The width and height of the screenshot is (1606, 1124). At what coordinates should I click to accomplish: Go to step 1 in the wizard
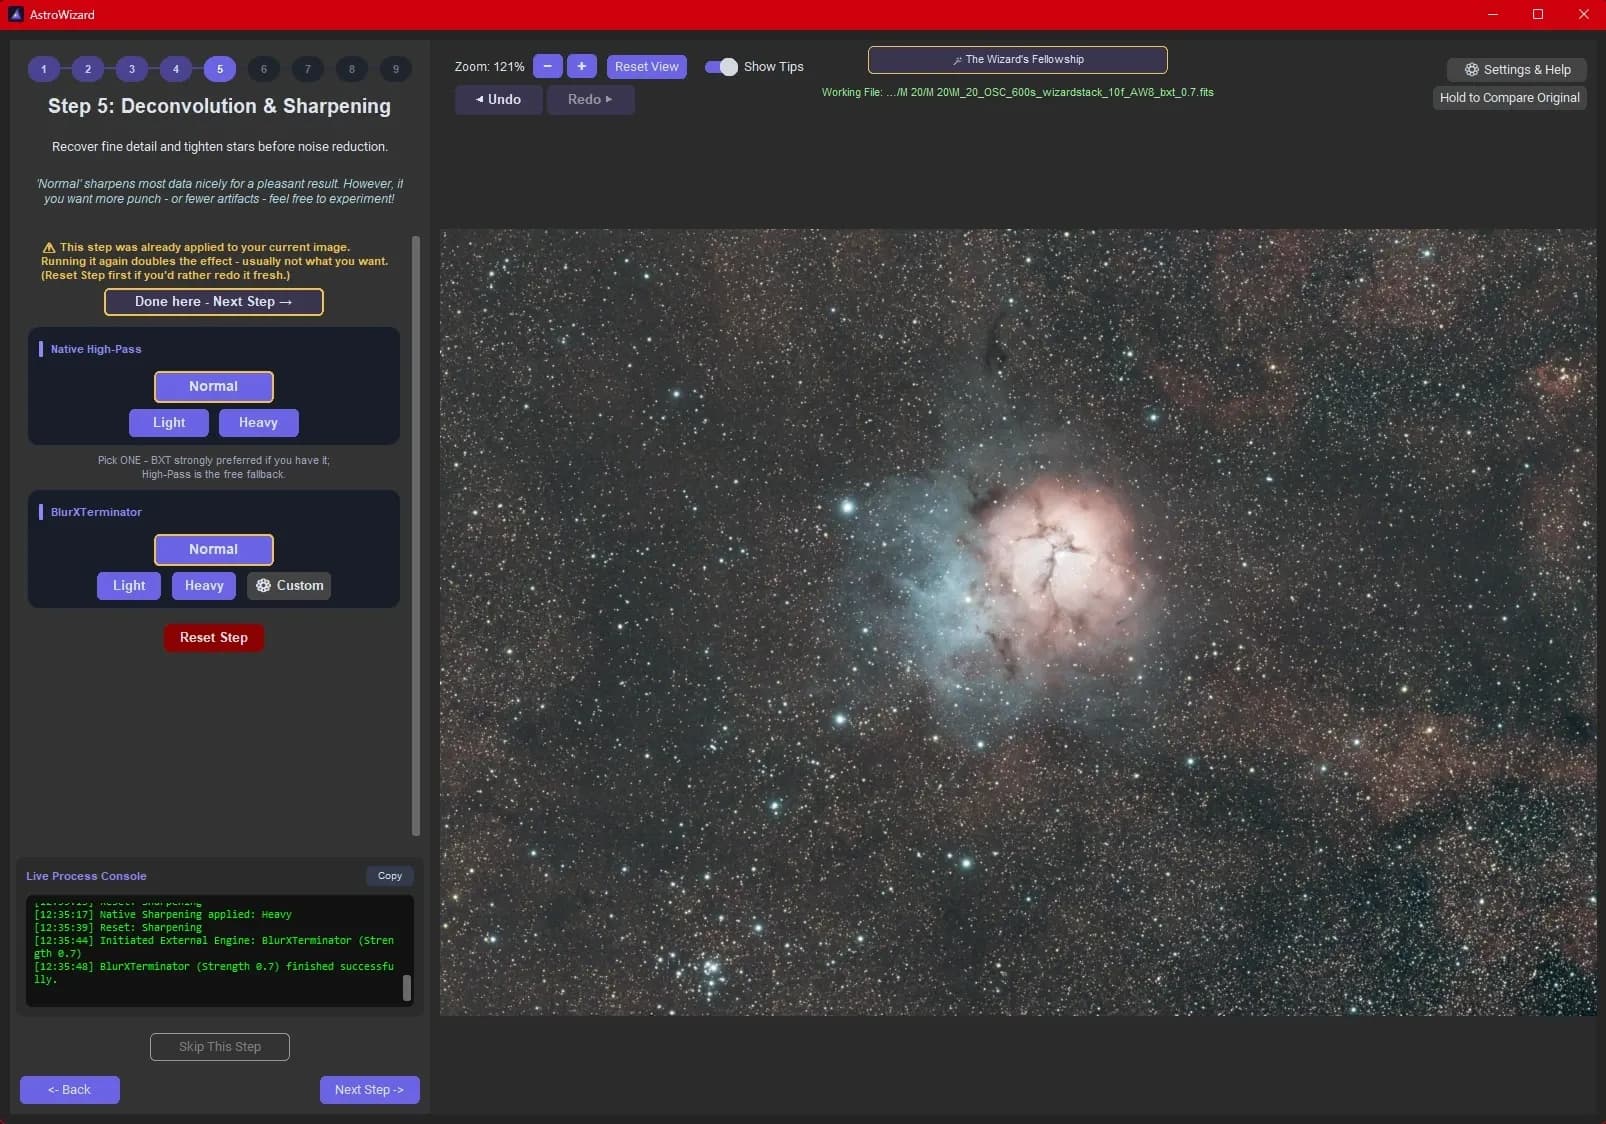[44, 69]
